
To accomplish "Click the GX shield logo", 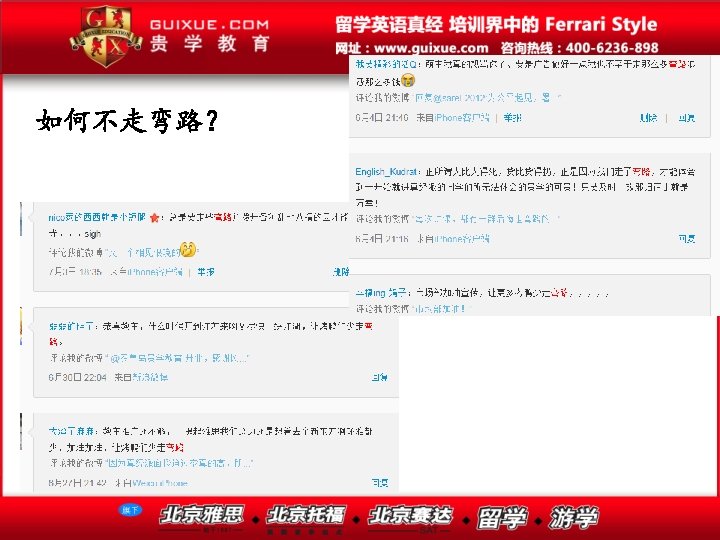I will click(x=107, y=35).
